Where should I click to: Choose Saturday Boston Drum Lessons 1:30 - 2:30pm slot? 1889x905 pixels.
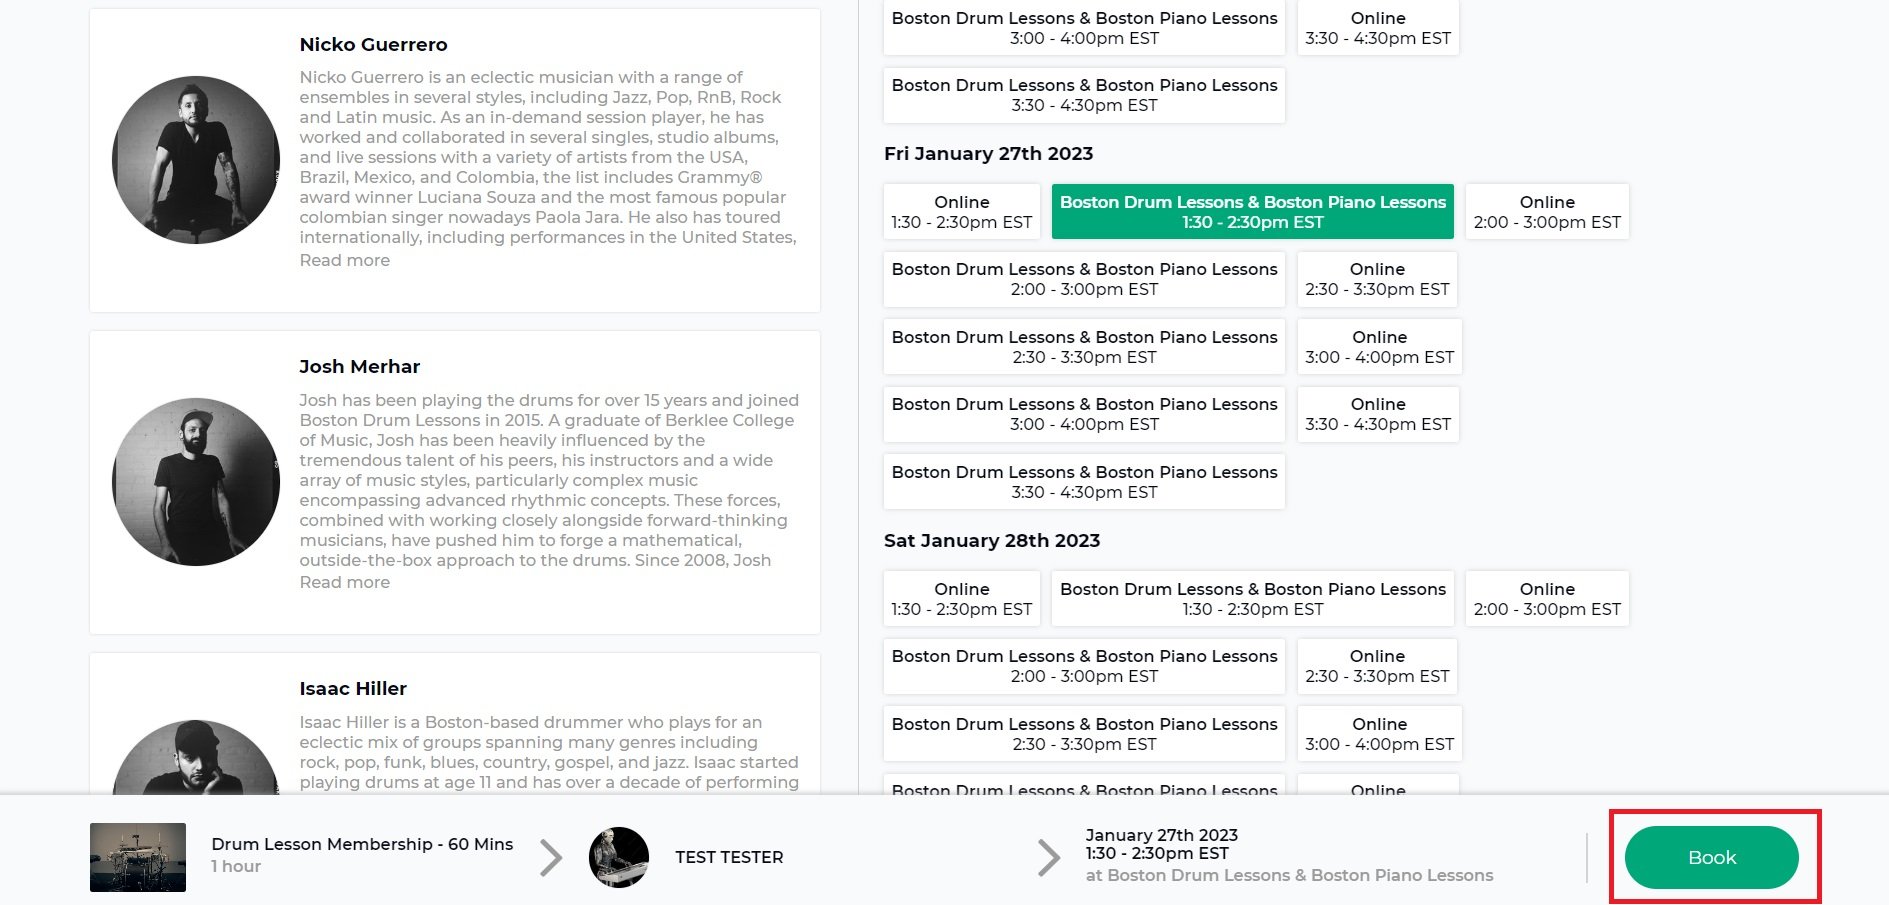click(1253, 598)
